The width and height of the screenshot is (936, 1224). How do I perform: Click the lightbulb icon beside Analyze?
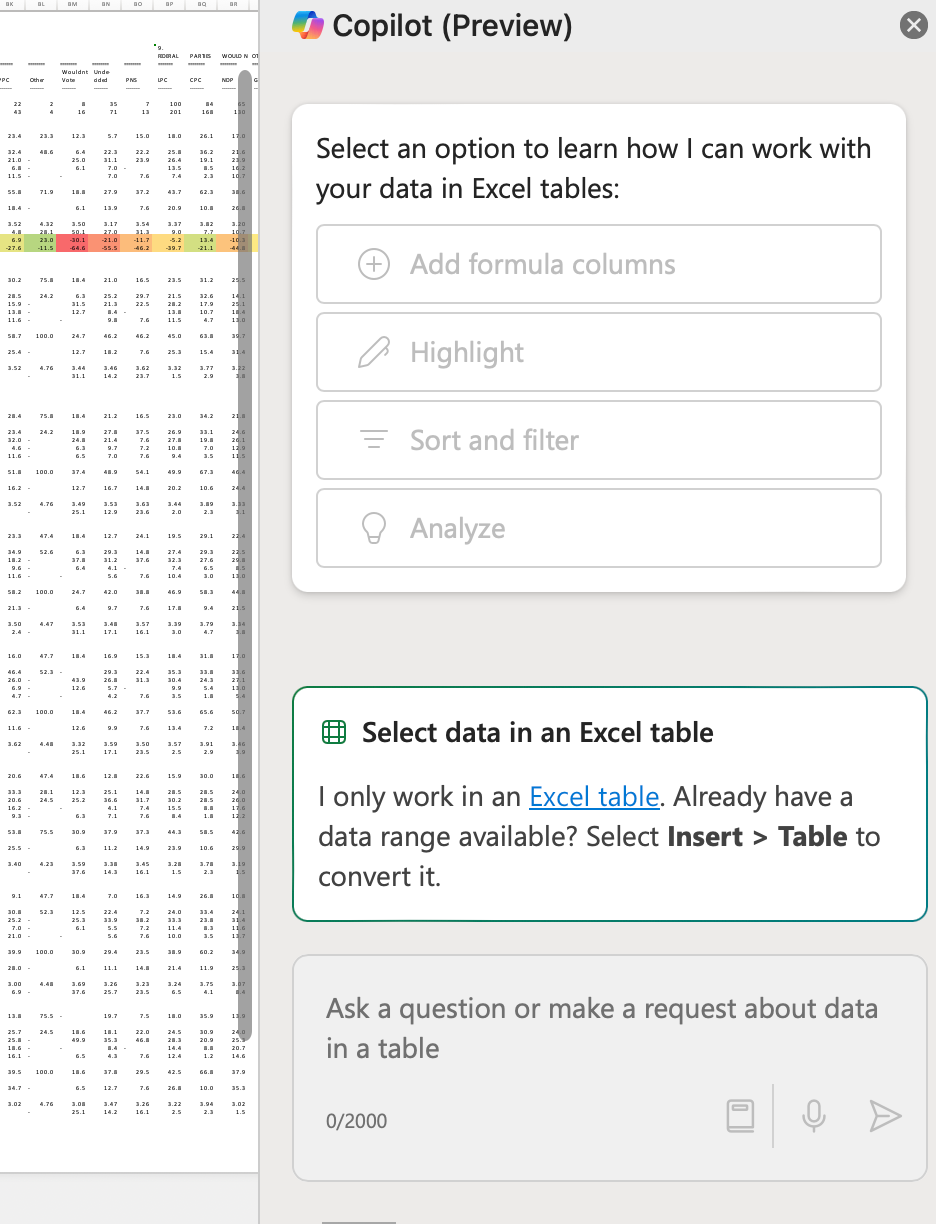(x=373, y=528)
